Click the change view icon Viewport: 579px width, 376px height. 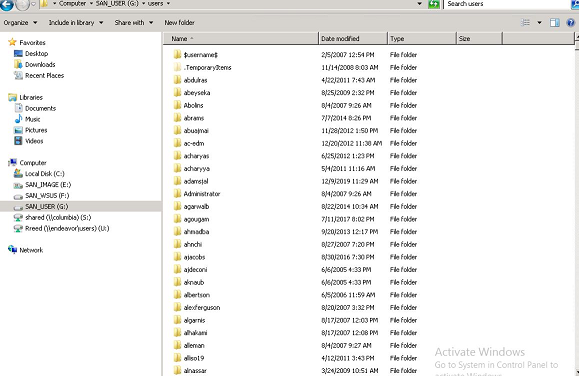[x=525, y=23]
